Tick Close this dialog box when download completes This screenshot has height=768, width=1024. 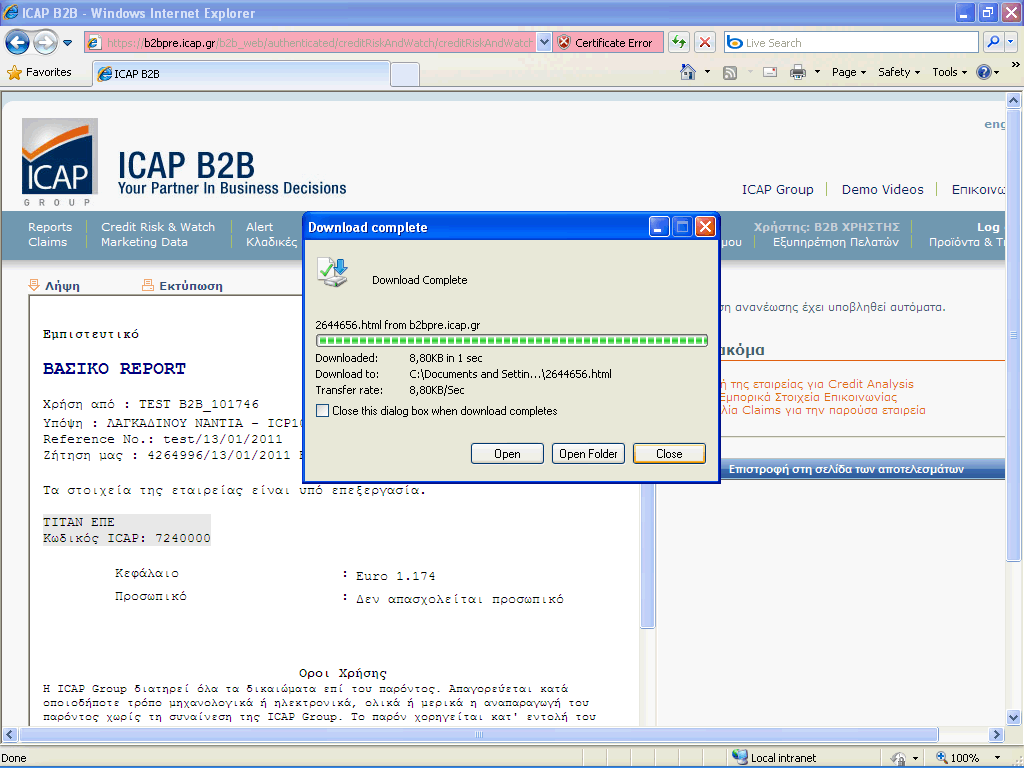point(322,411)
